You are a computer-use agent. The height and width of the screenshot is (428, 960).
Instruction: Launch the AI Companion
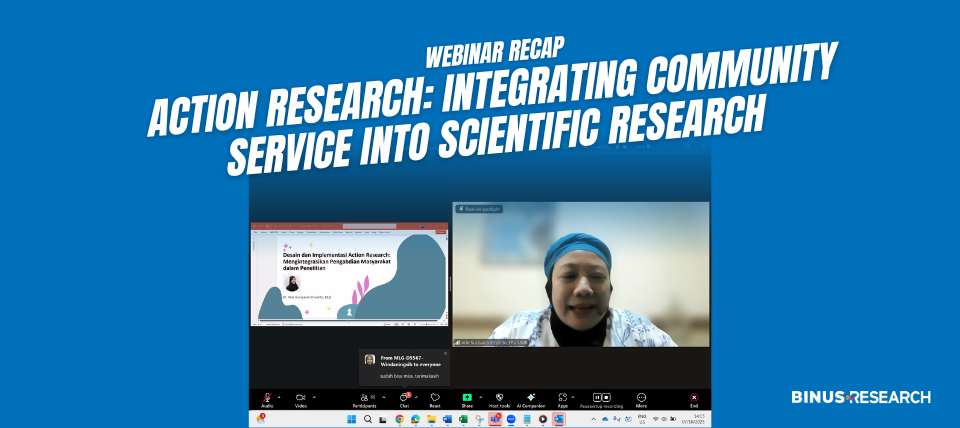(532, 398)
